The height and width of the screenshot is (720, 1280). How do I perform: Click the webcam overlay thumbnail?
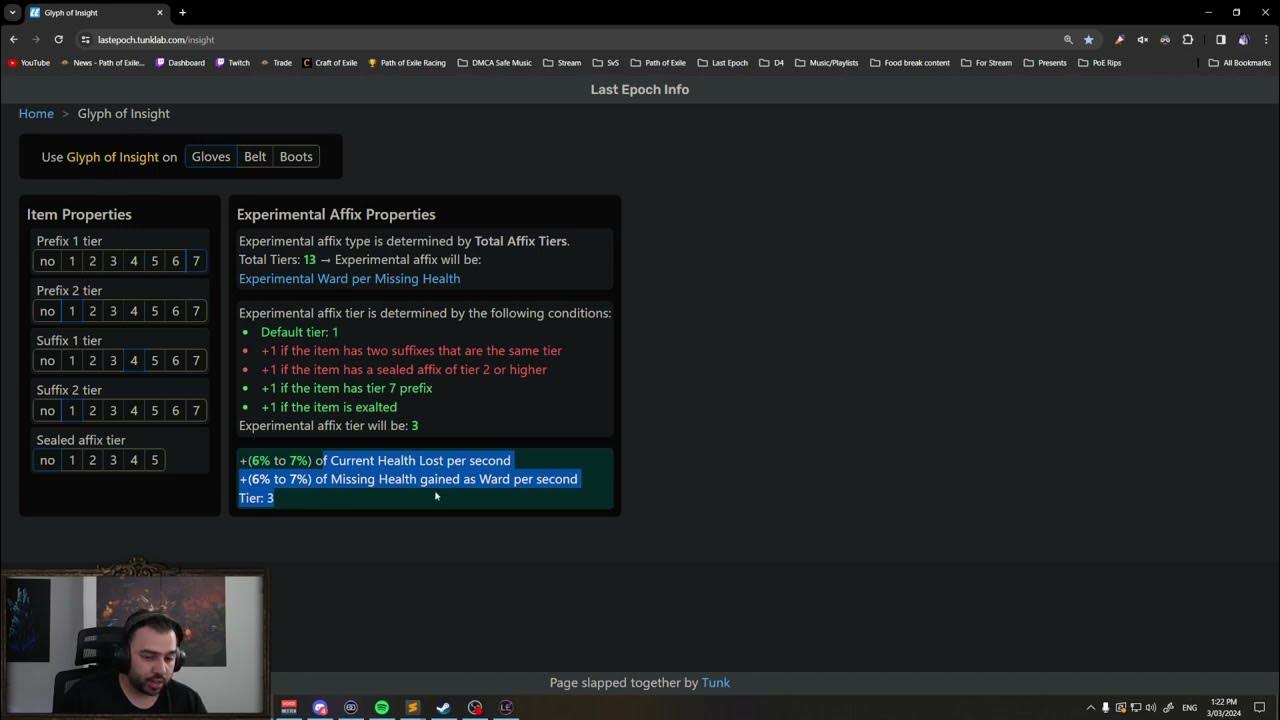coord(134,643)
